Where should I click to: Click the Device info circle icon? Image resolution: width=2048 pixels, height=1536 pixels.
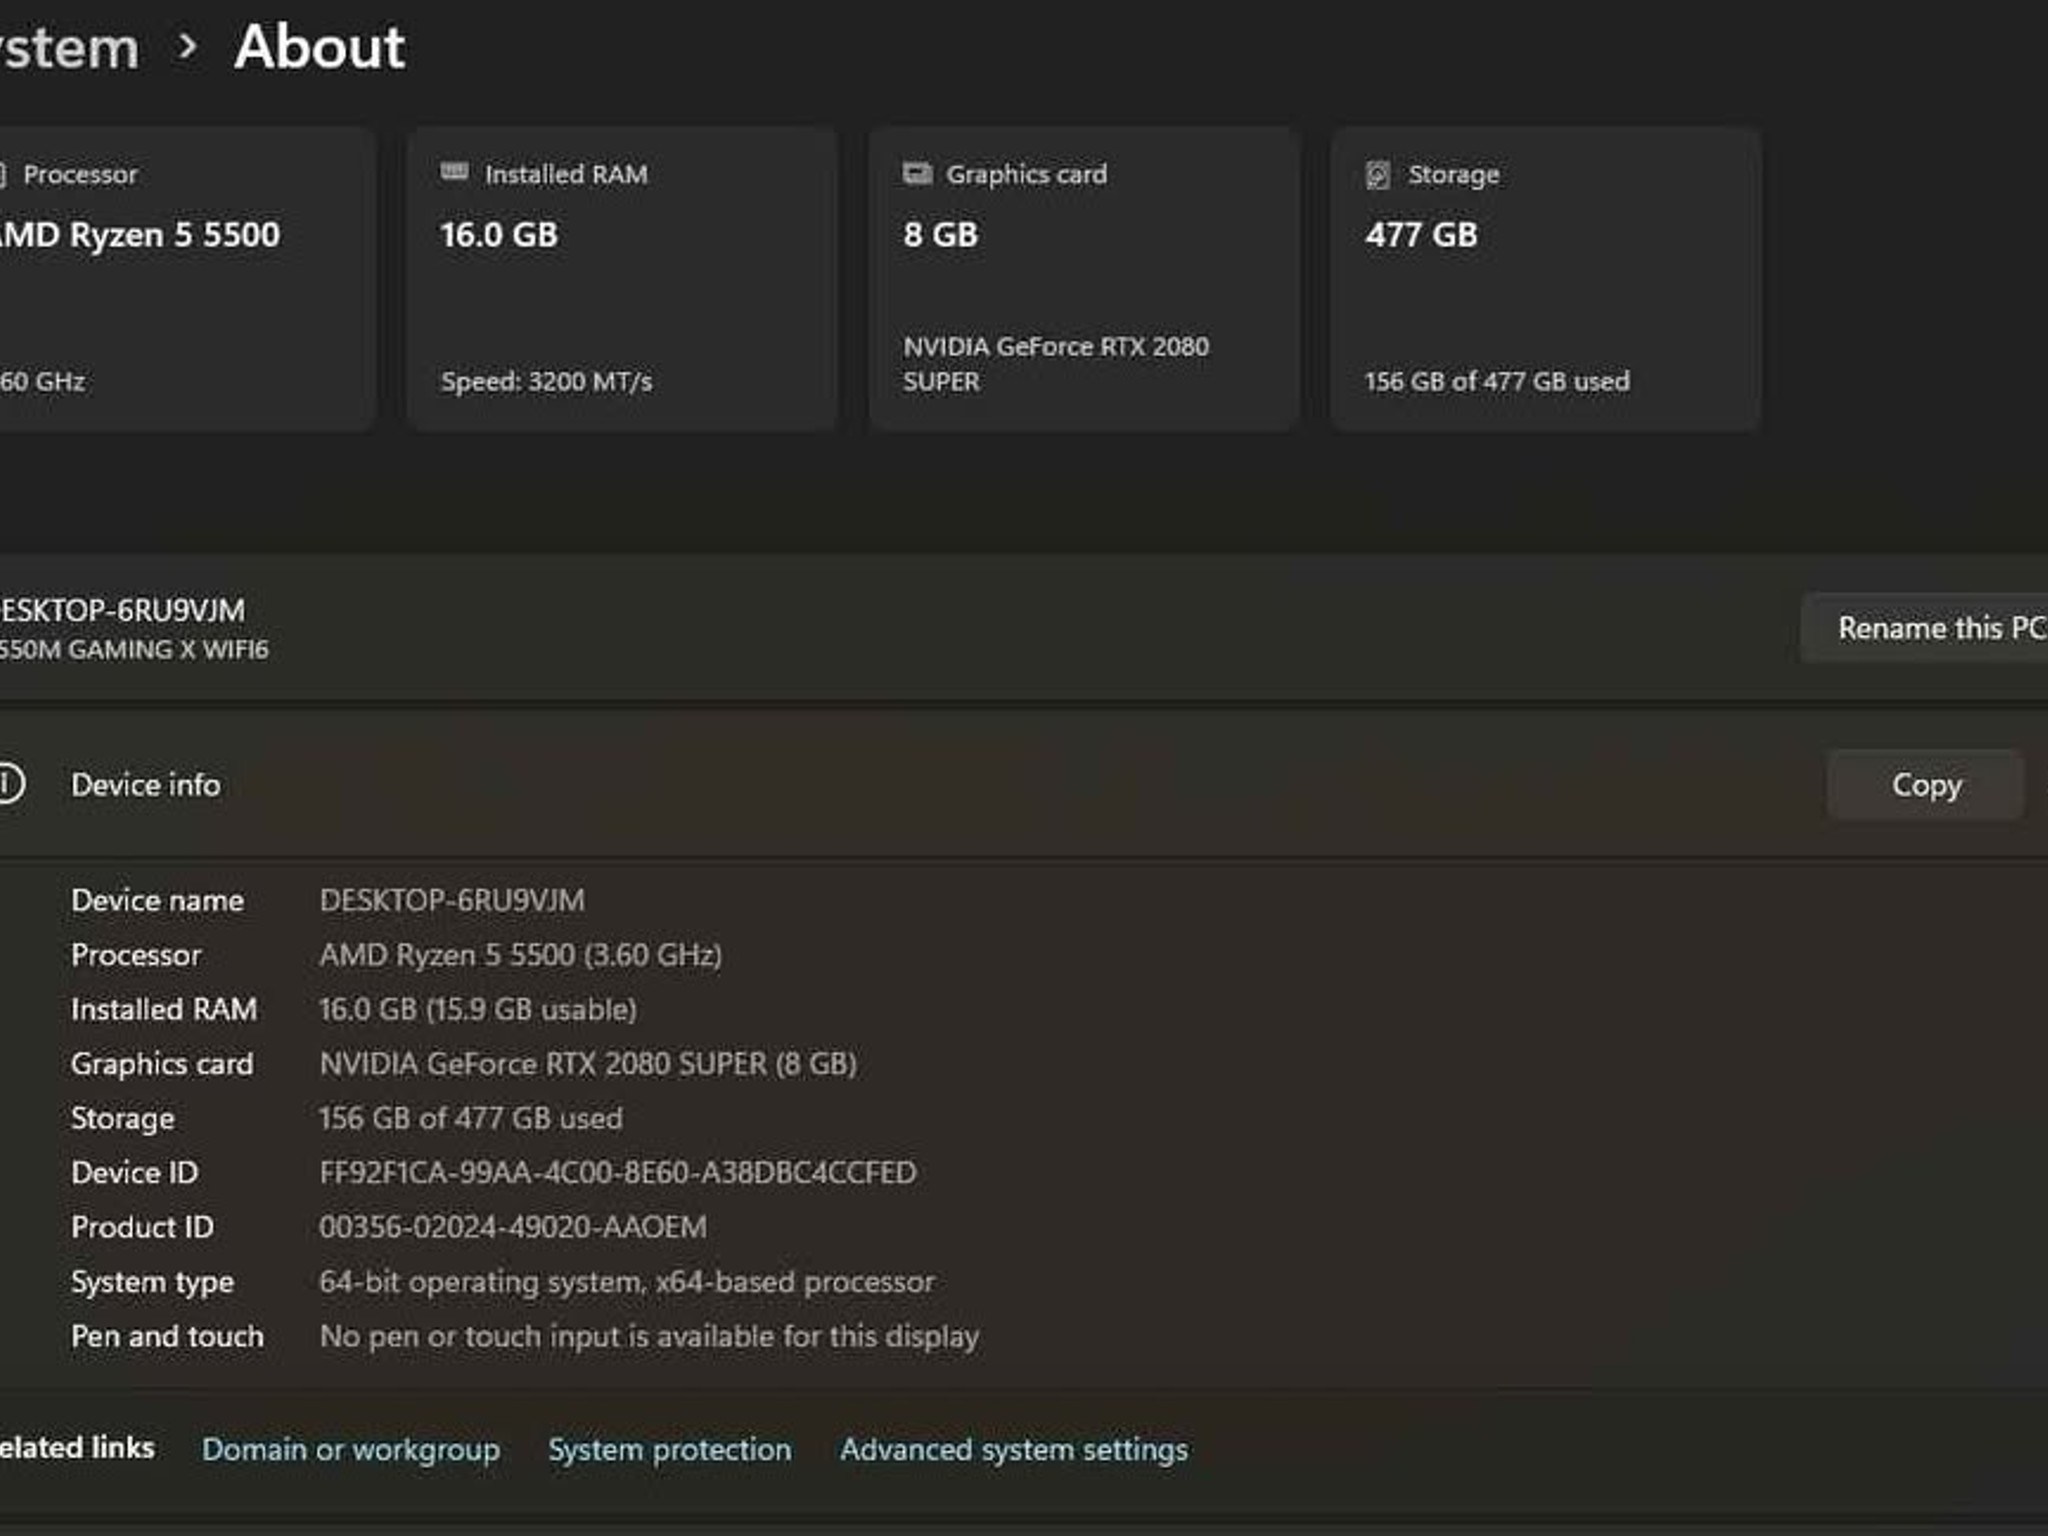[x=8, y=784]
